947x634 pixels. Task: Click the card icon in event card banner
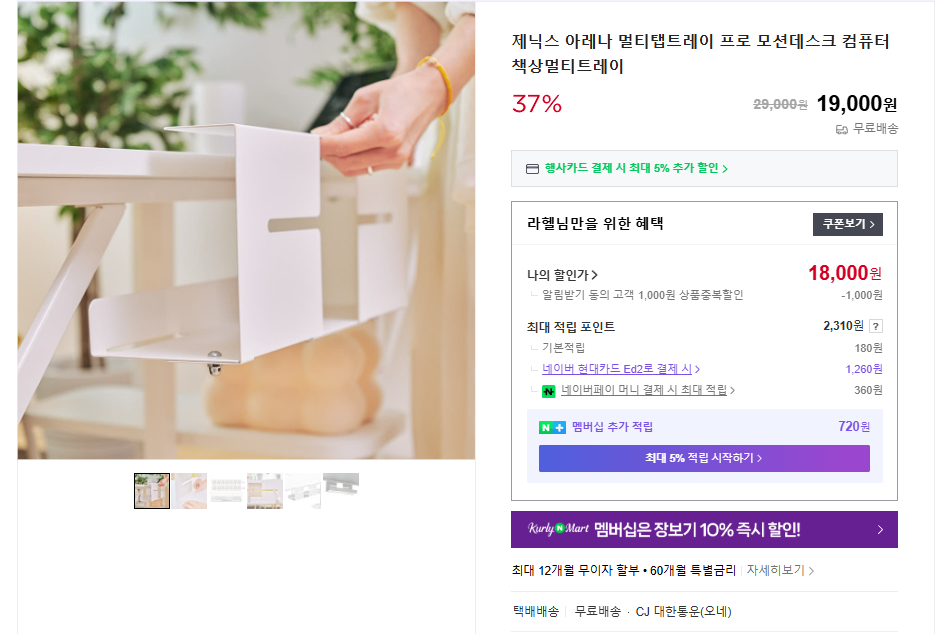(532, 168)
